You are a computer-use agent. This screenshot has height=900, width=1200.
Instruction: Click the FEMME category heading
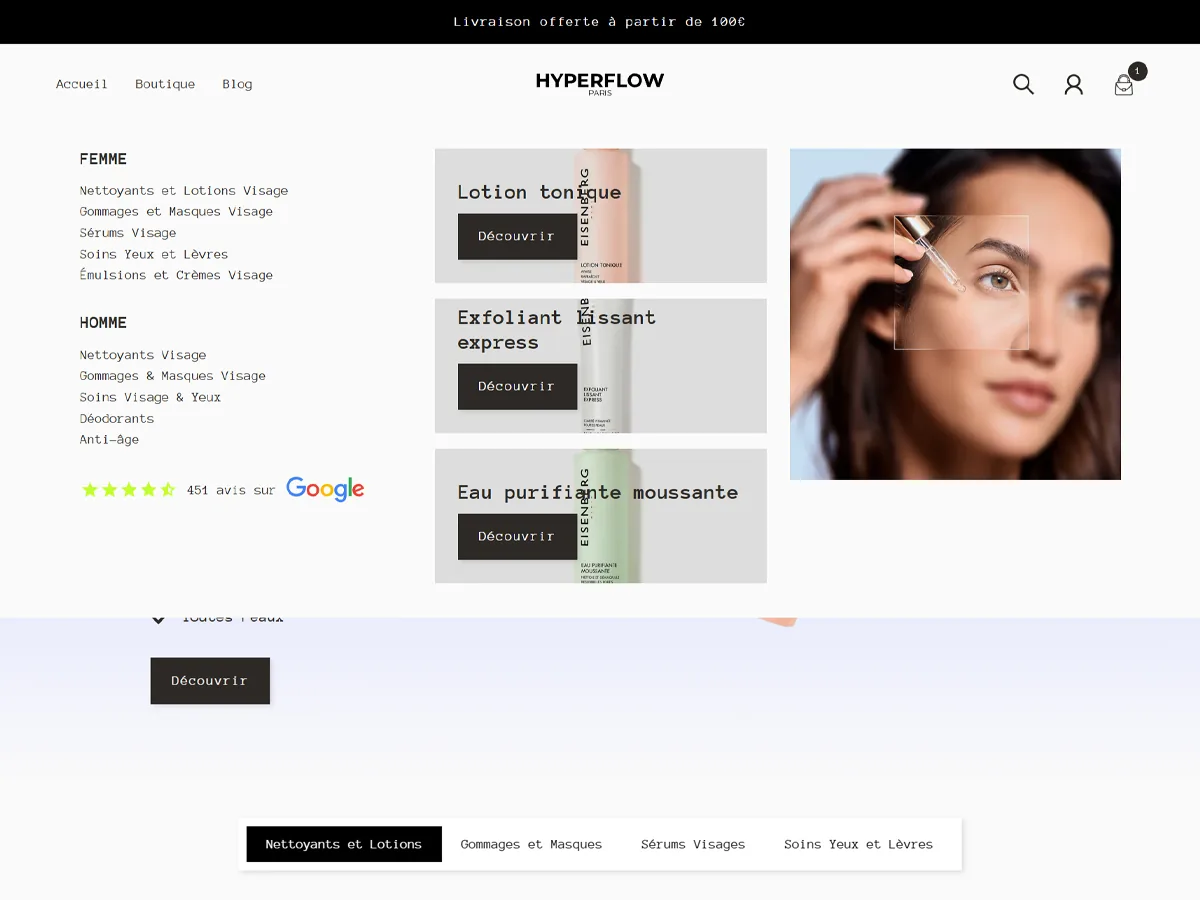(103, 159)
